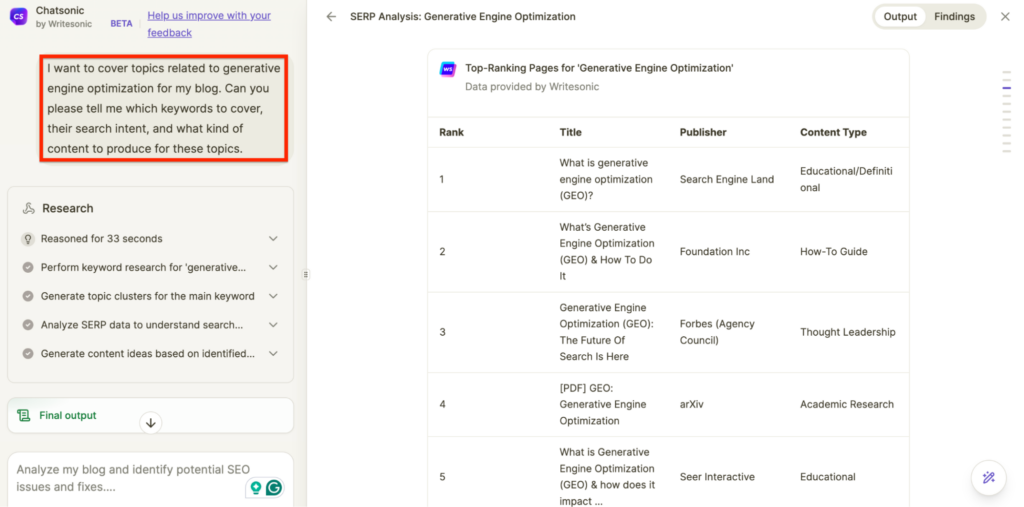Screen dimensions: 1024x507
Task: Click the lightbulb icon beside Reasoned for 33 seconds
Action: [x=27, y=238]
